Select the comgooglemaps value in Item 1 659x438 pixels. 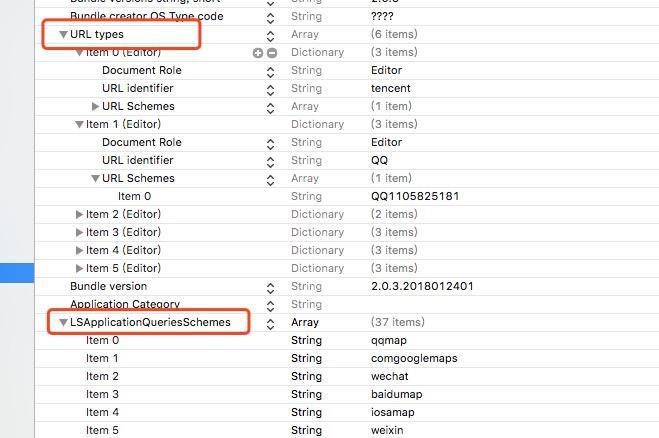pos(414,359)
